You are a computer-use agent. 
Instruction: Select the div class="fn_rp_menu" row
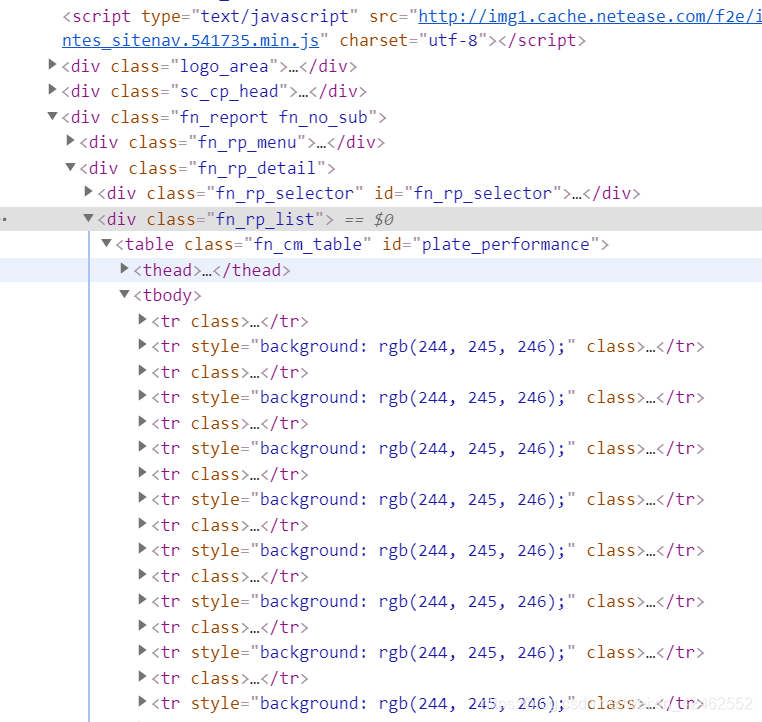(232, 142)
